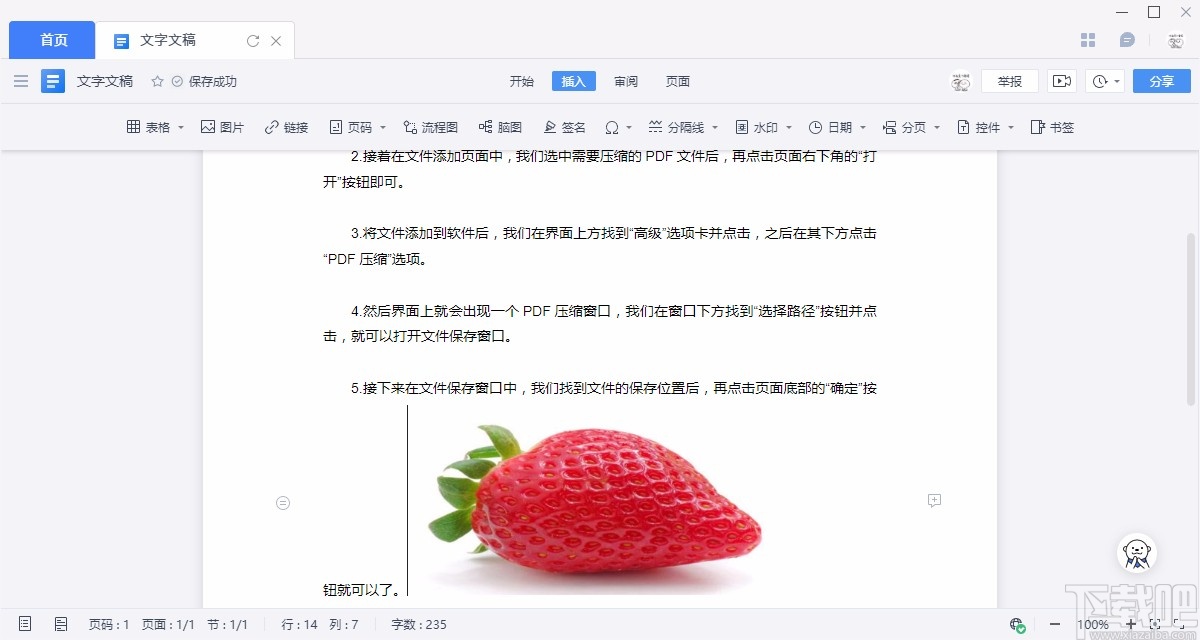Toggle favorite star next to 文字文稿
Viewport: 1200px width, 640px height.
point(157,81)
